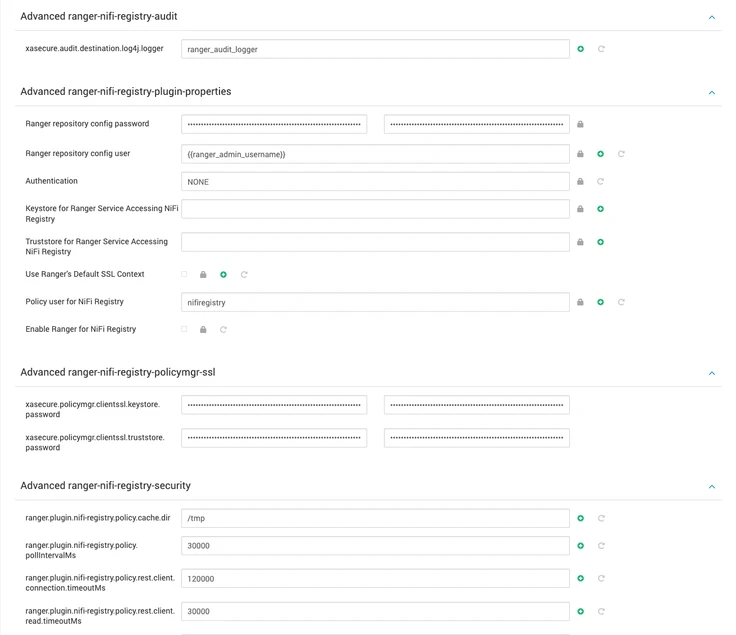This screenshot has width=736, height=635.
Task: Click the Authentication input field showing NONE
Action: (375, 182)
